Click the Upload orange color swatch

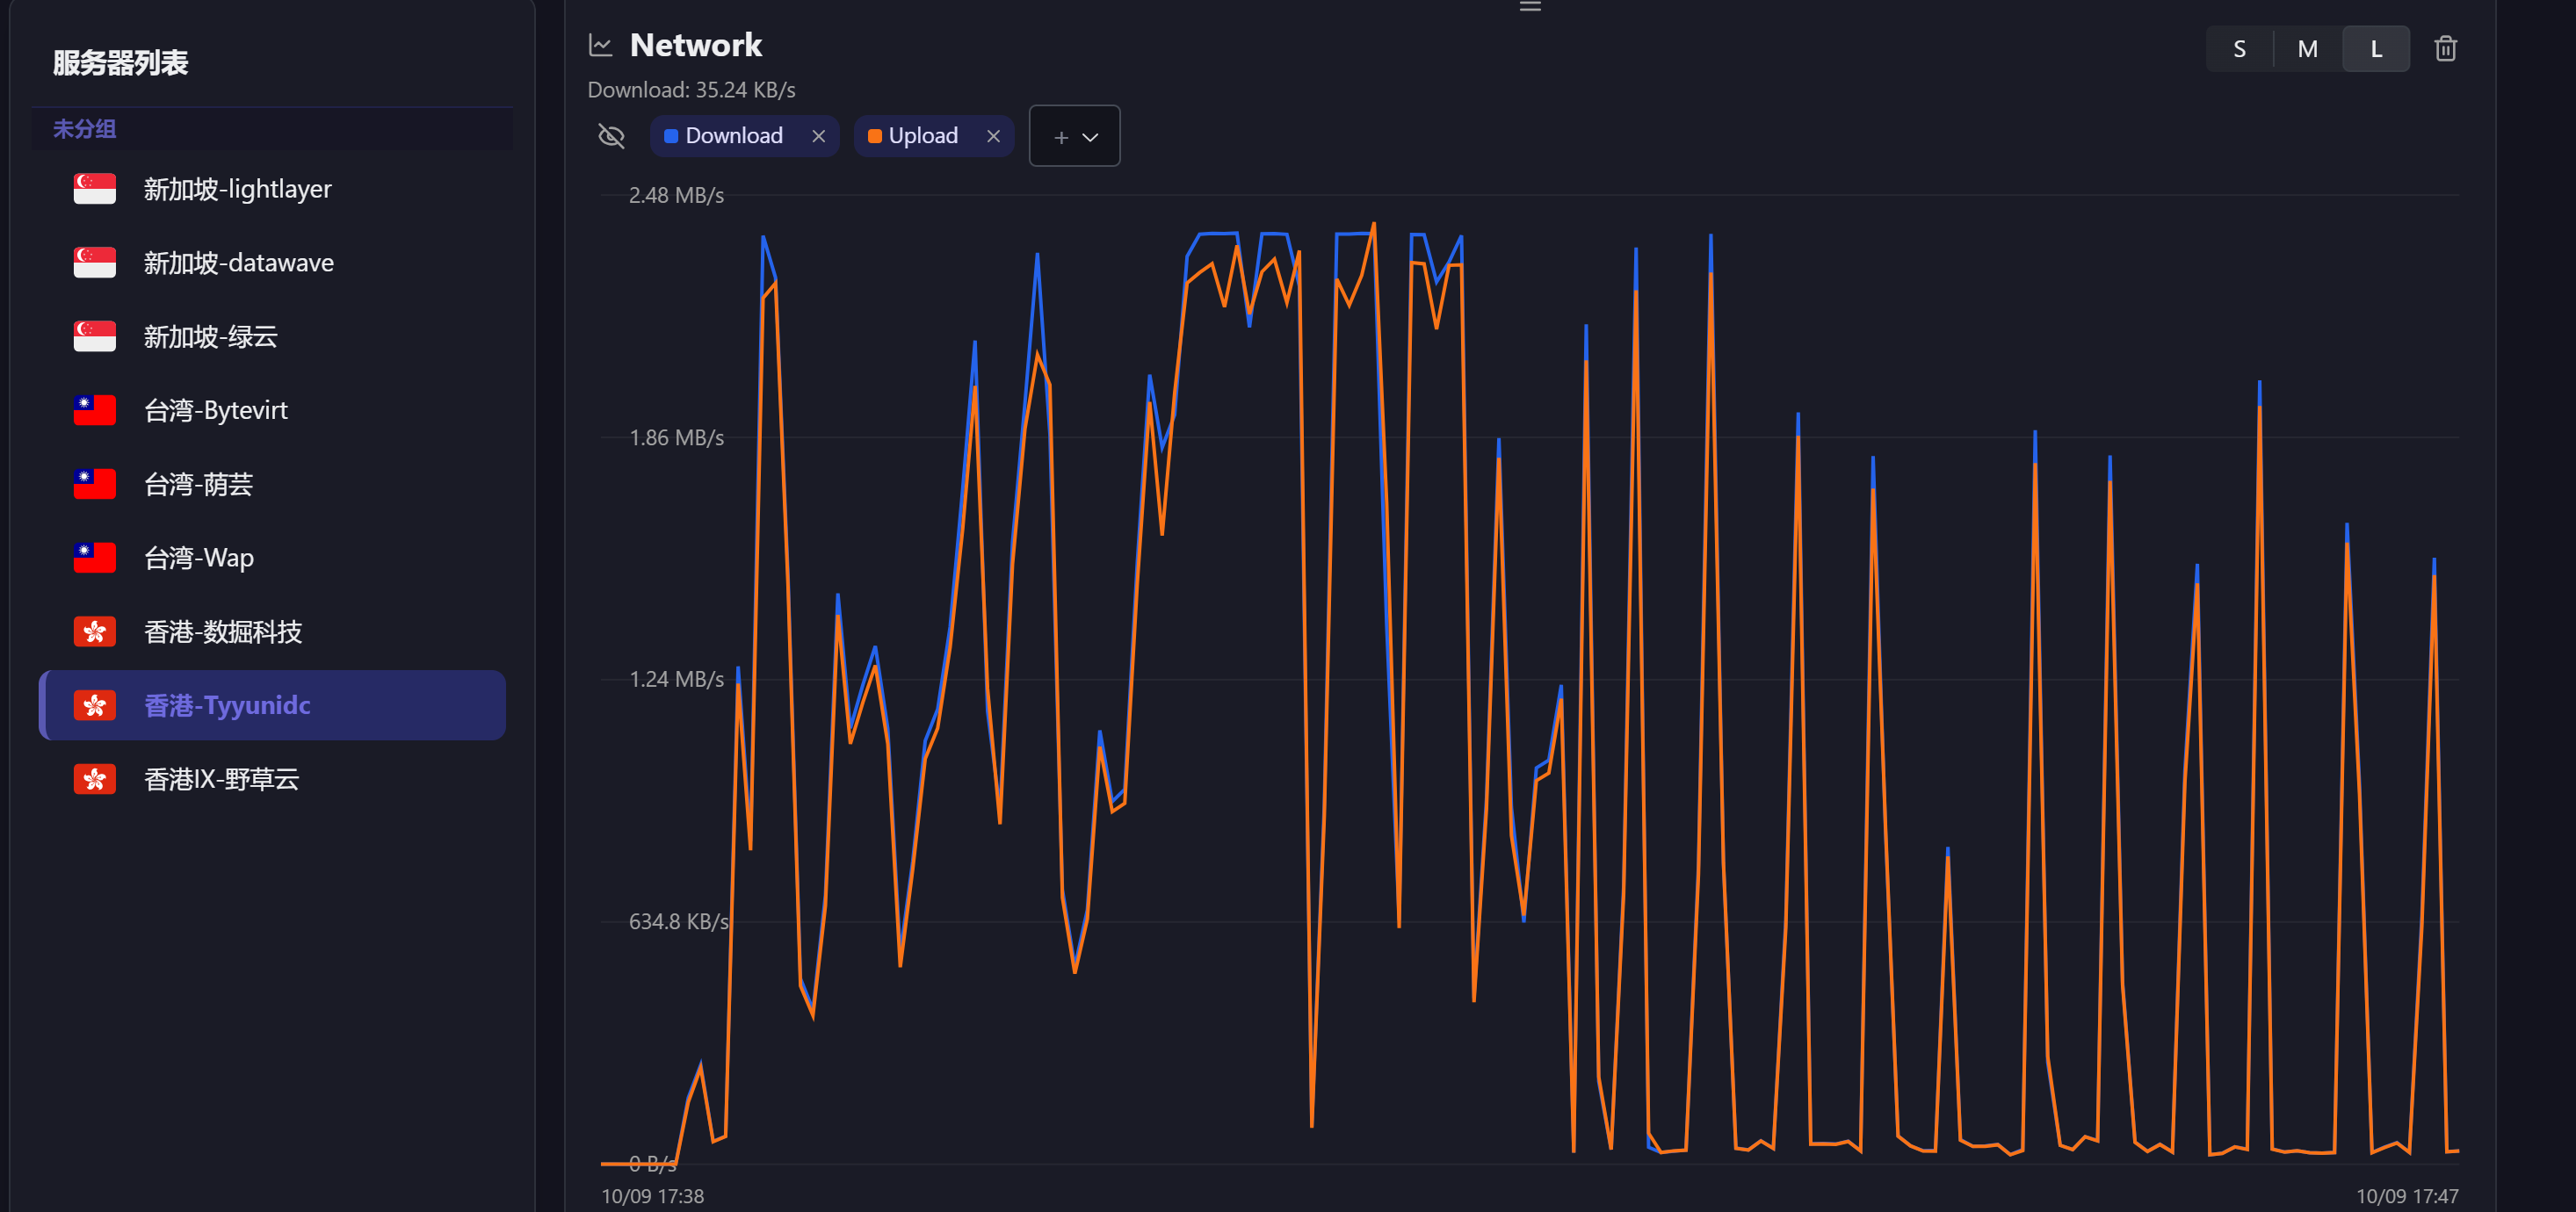tap(874, 136)
